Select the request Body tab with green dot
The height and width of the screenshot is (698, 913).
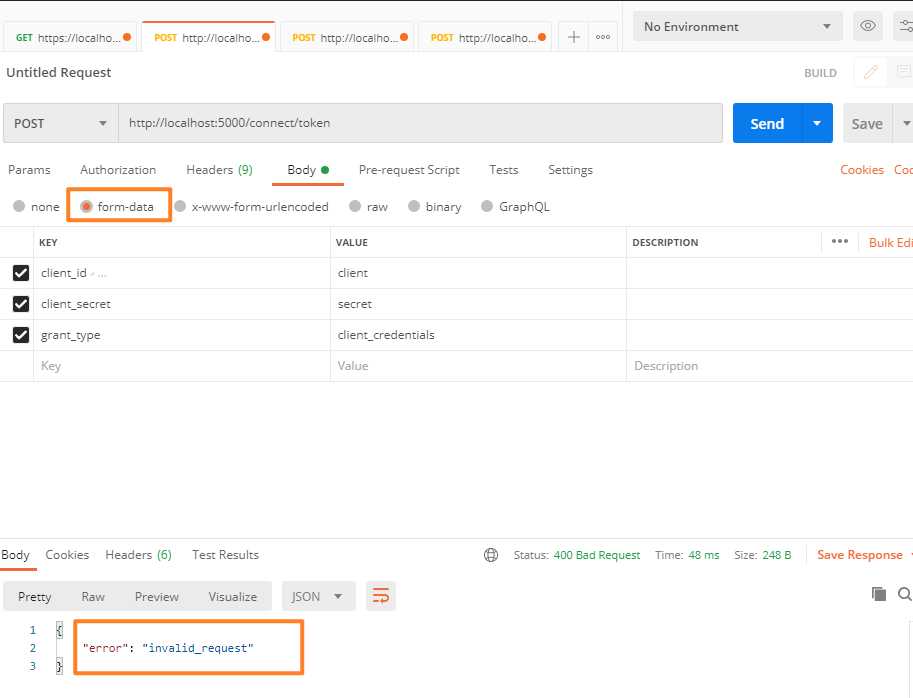(x=308, y=170)
